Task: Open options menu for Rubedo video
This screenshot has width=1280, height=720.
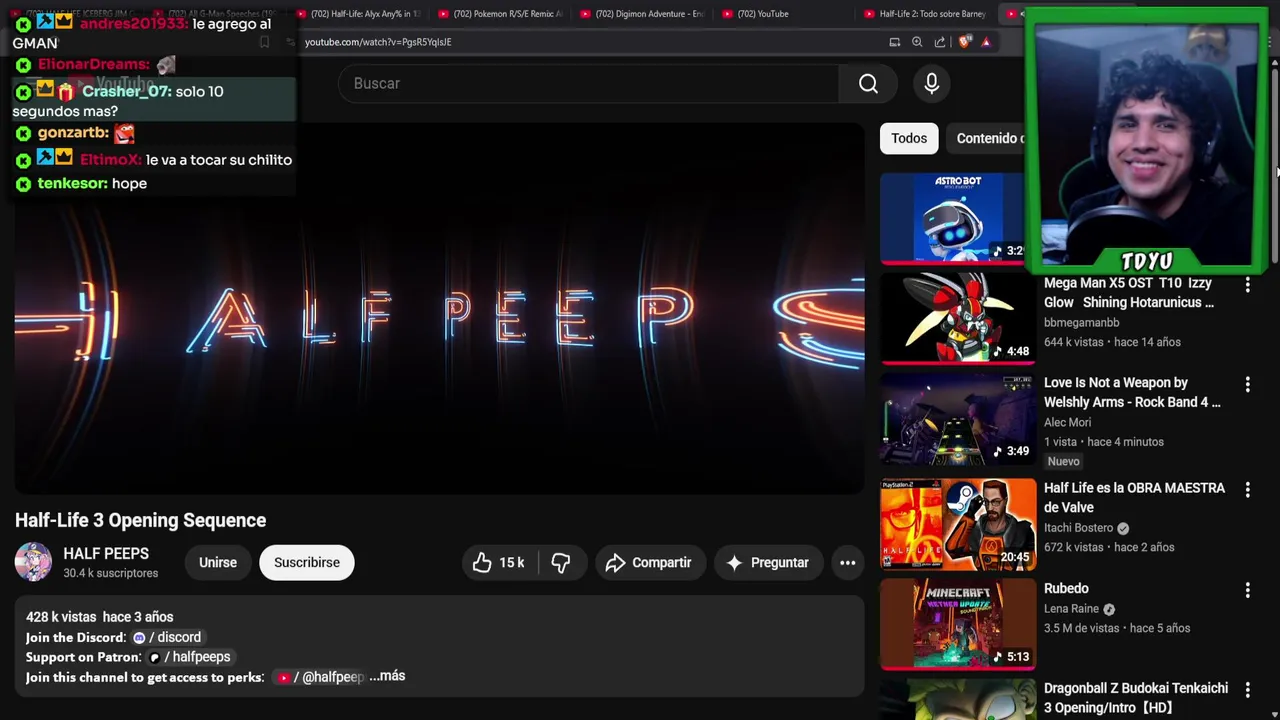Action: [x=1247, y=590]
